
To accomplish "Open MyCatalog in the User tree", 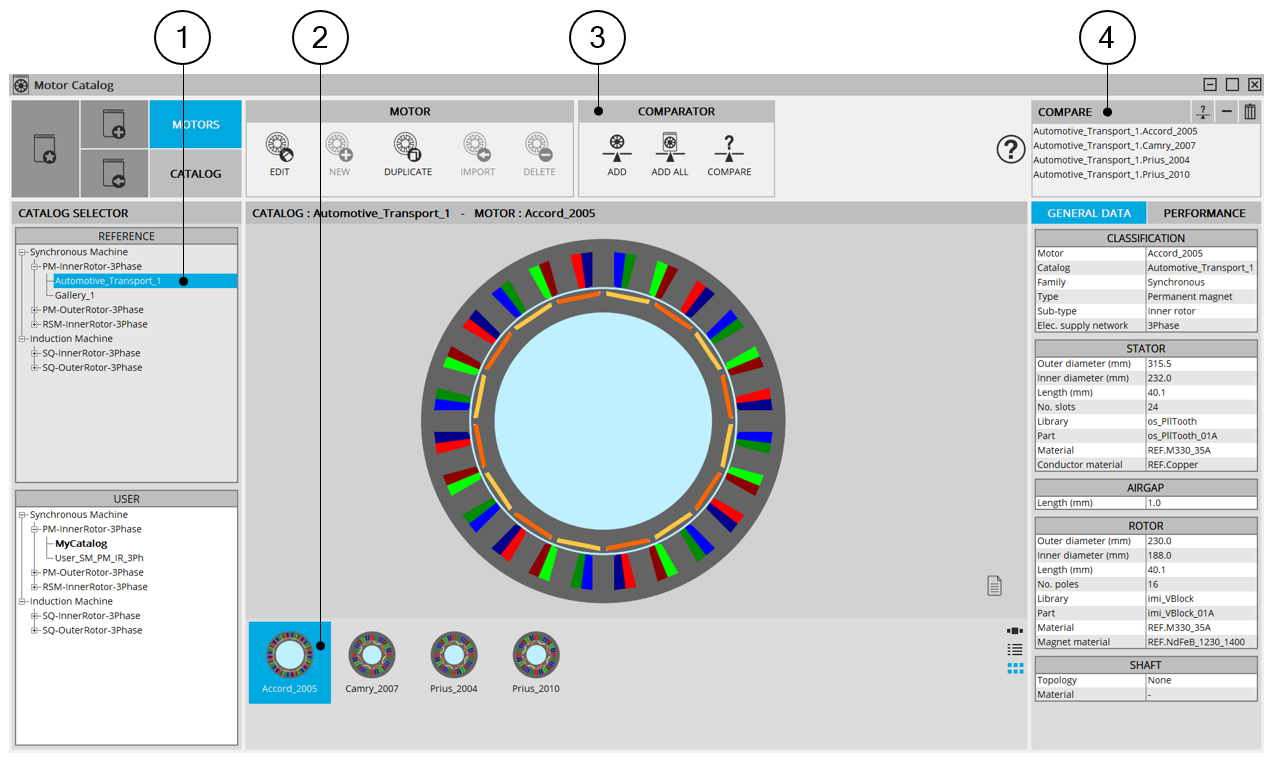I will pyautogui.click(x=81, y=544).
